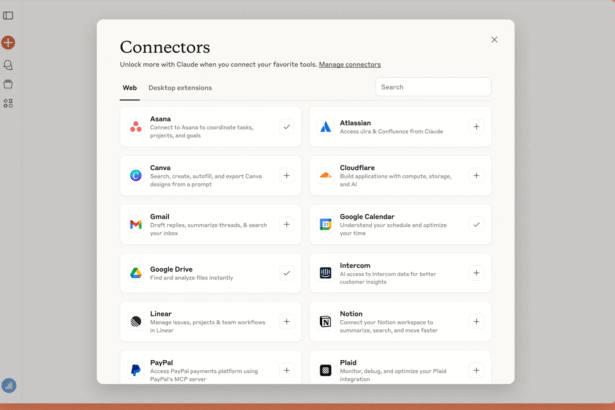Image resolution: width=615 pixels, height=410 pixels.
Task: Click the Cloudflare logo icon
Action: click(x=325, y=175)
